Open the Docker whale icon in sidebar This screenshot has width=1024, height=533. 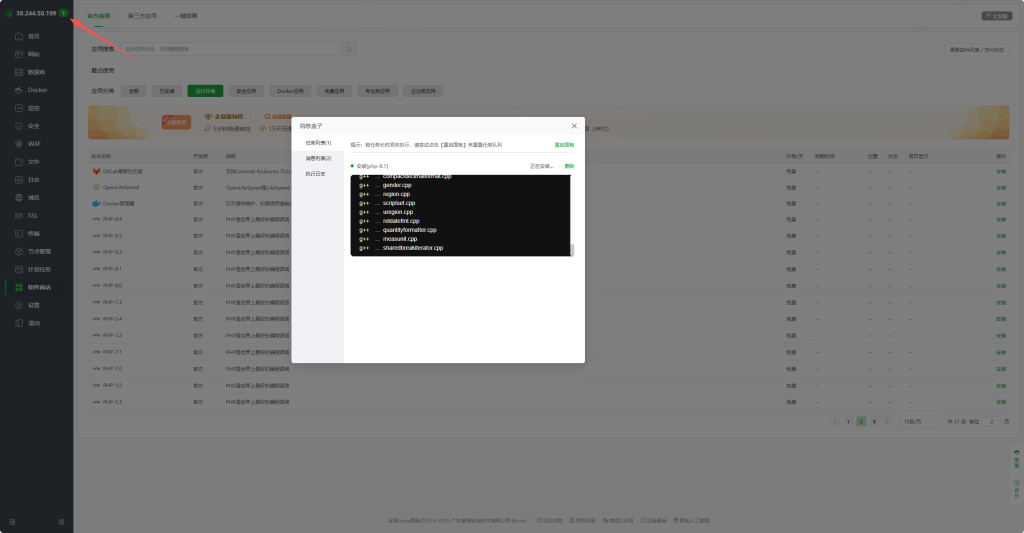(x=19, y=90)
